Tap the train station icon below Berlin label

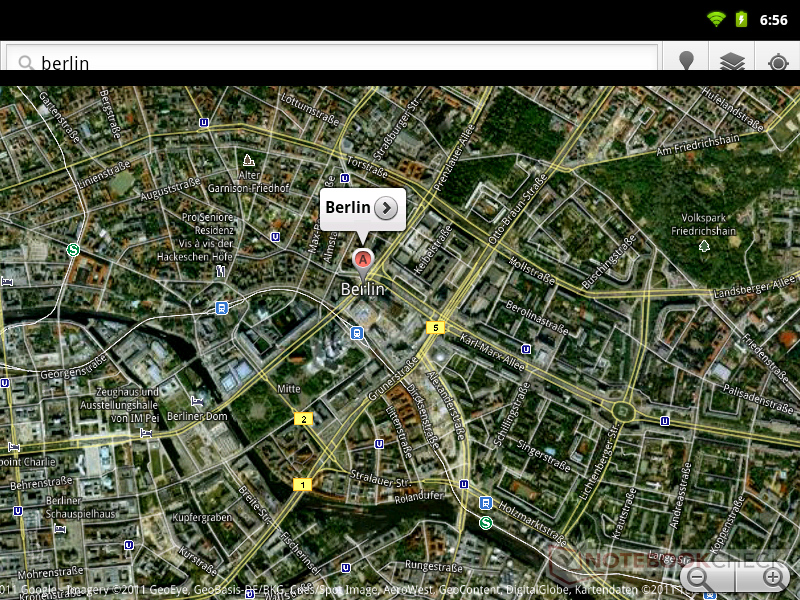[357, 333]
